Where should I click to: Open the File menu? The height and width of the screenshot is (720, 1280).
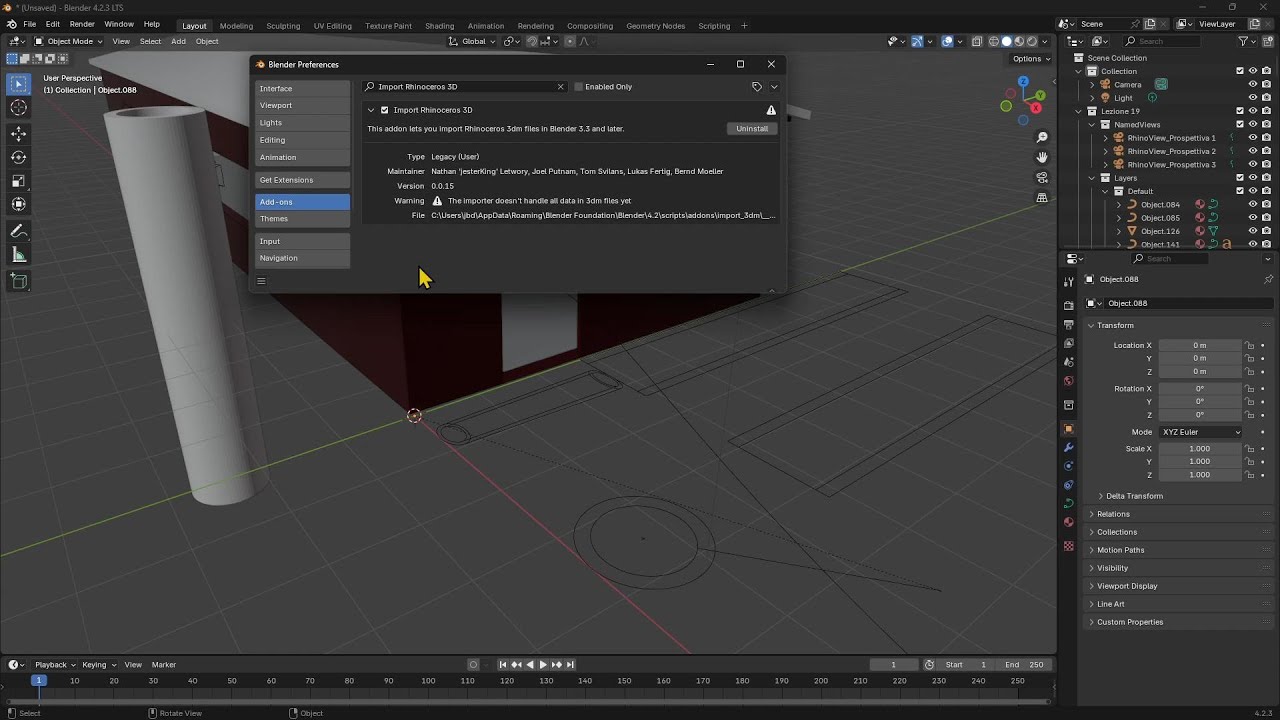click(29, 24)
